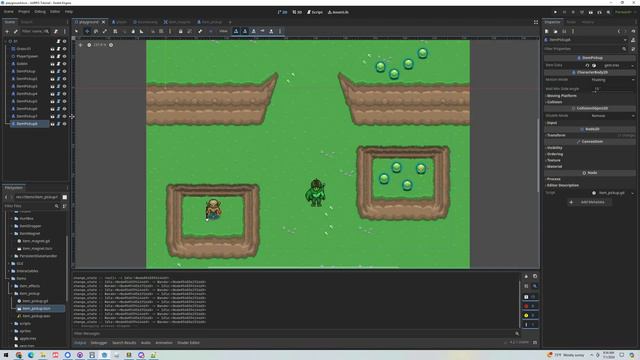Hide the Goblin node with eye icon
Screen dimensions: 640x360
pyautogui.click(x=64, y=64)
